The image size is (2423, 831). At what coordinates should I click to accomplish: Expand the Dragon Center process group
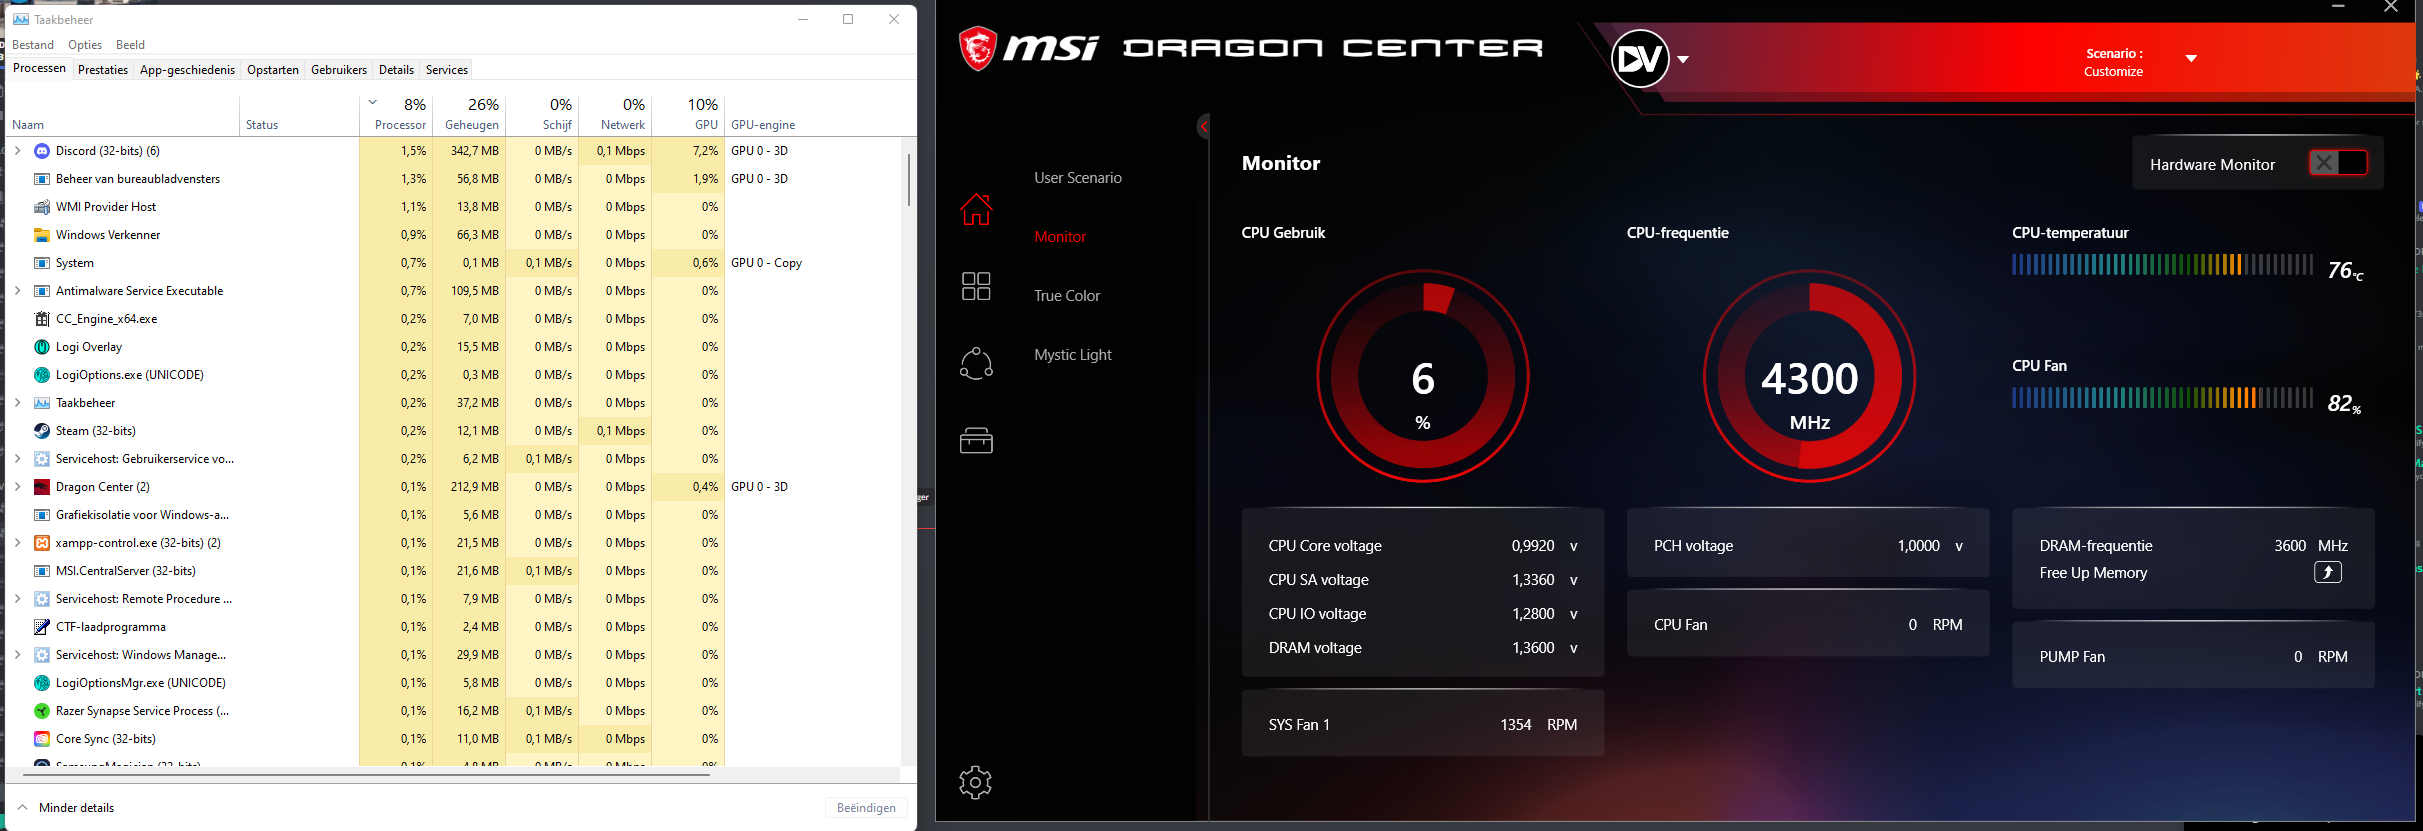pos(18,487)
